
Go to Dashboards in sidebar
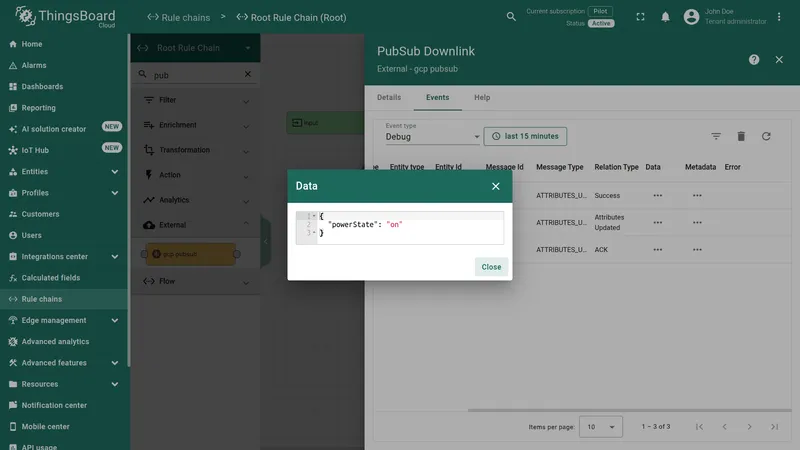[x=64, y=87]
